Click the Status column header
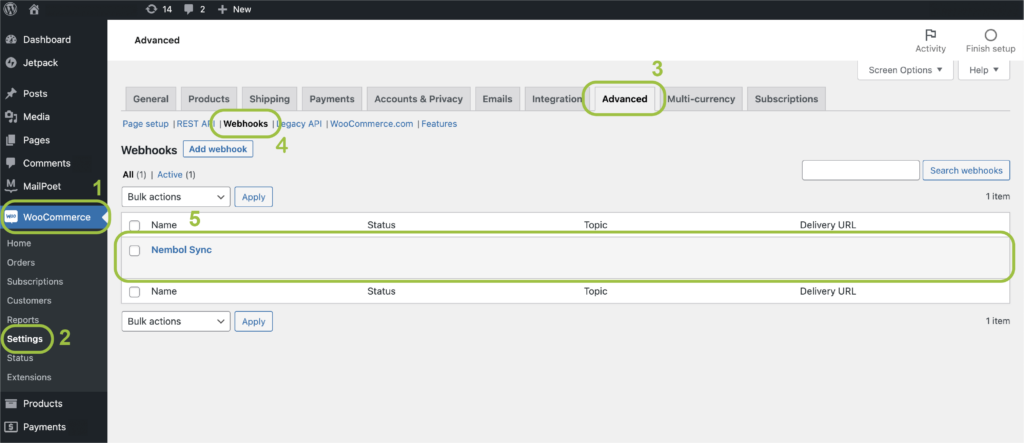Image resolution: width=1024 pixels, height=443 pixels. click(x=381, y=225)
